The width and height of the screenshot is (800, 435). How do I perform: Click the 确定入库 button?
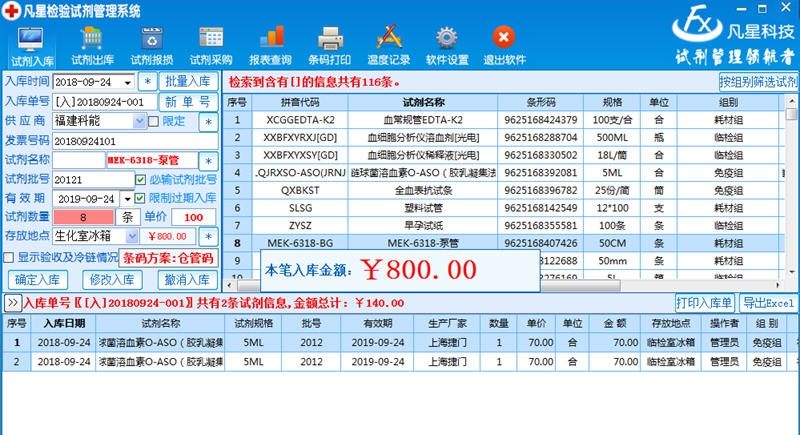click(x=38, y=280)
